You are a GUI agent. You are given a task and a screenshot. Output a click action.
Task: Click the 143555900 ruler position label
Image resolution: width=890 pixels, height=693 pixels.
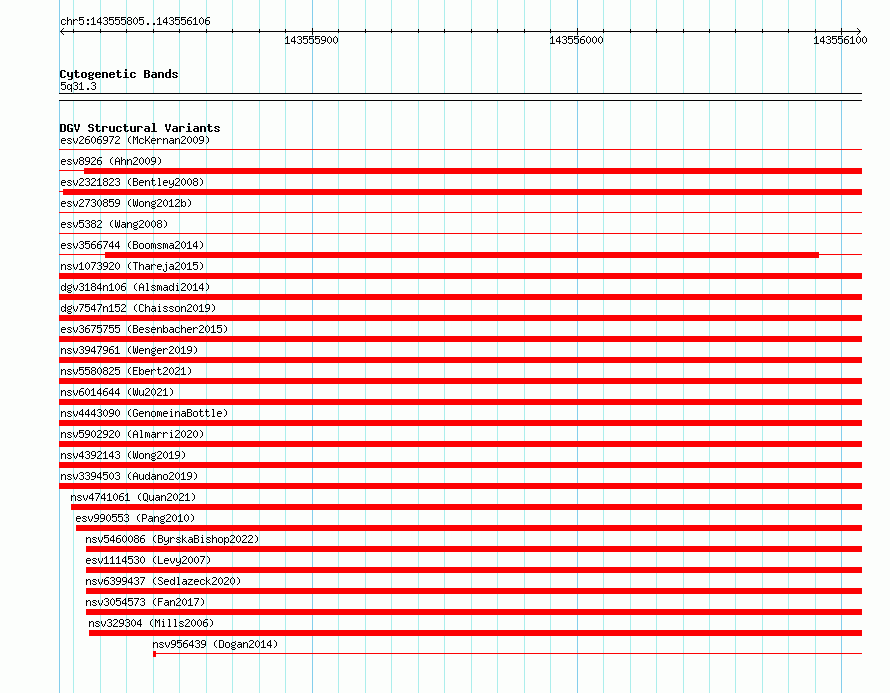311,40
